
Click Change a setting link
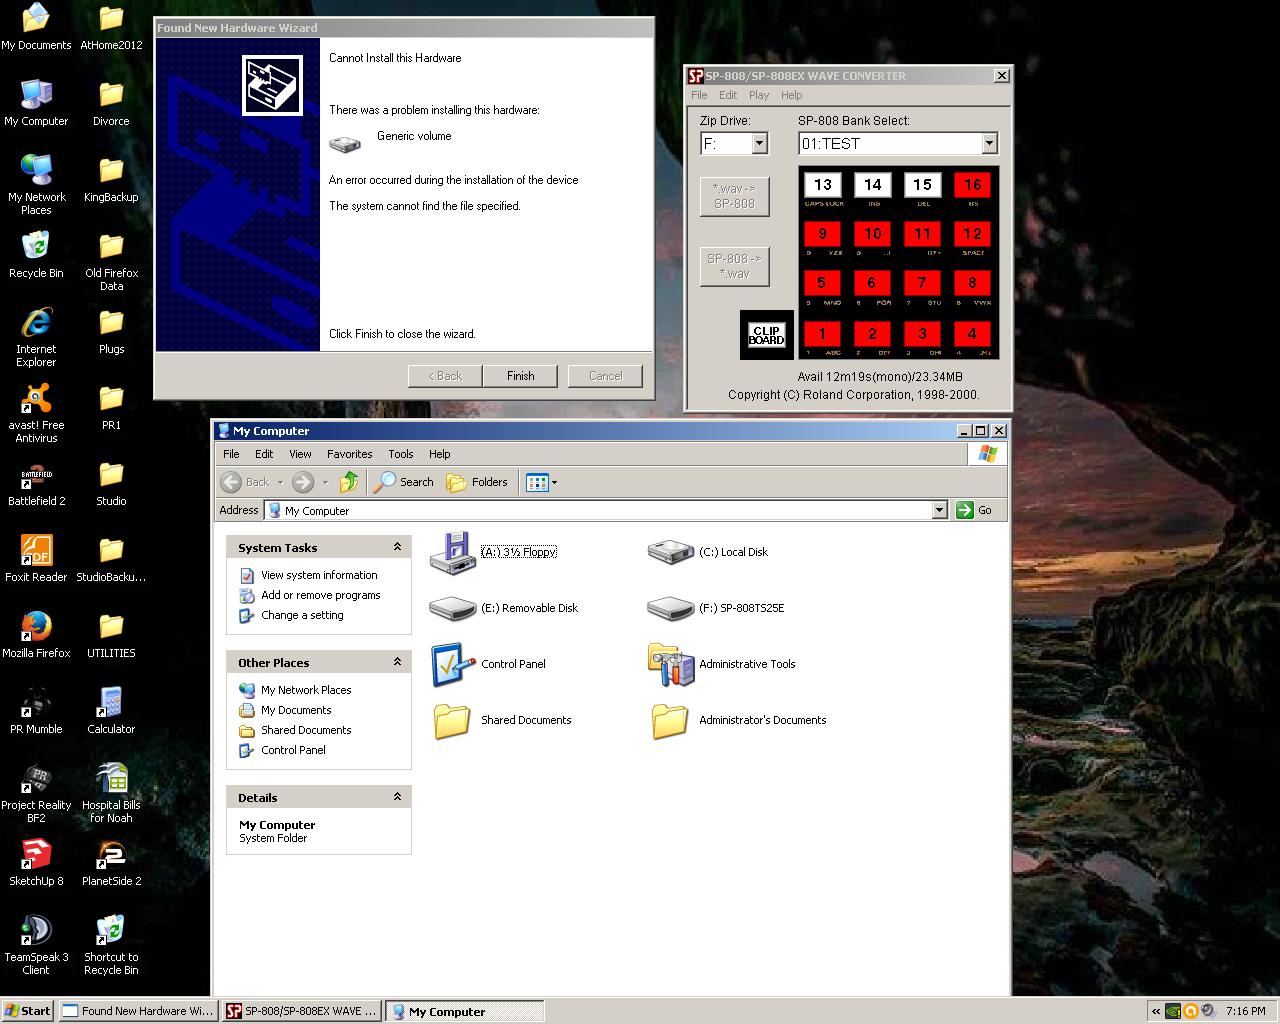(x=302, y=615)
